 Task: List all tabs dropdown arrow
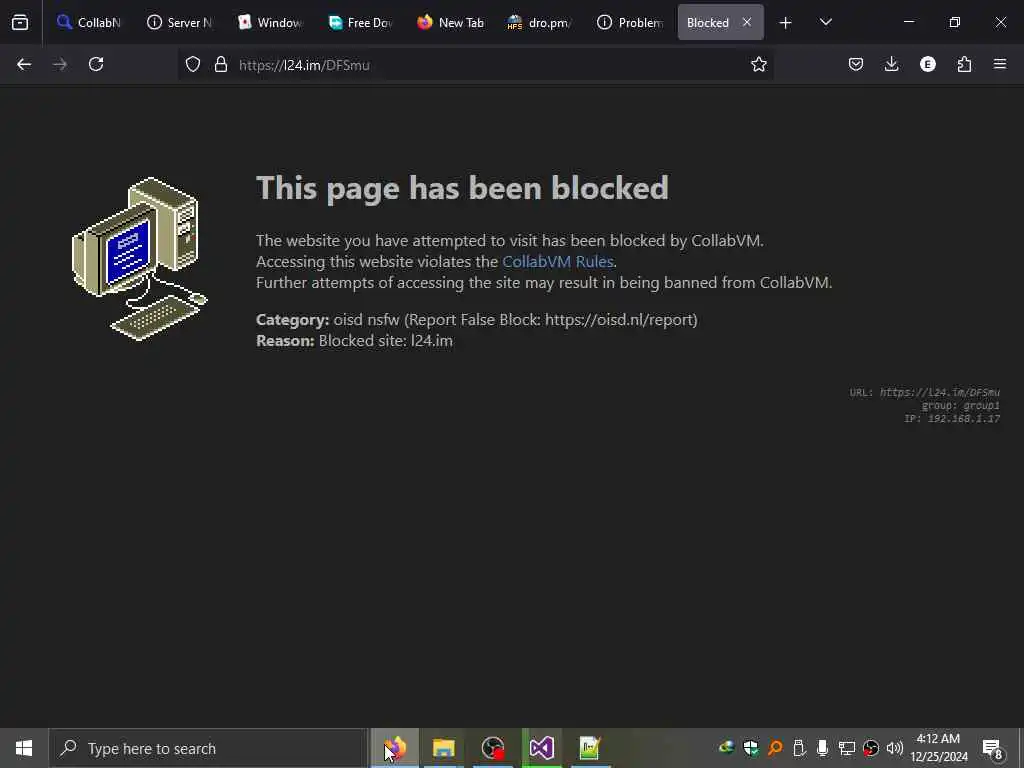pyautogui.click(x=825, y=22)
